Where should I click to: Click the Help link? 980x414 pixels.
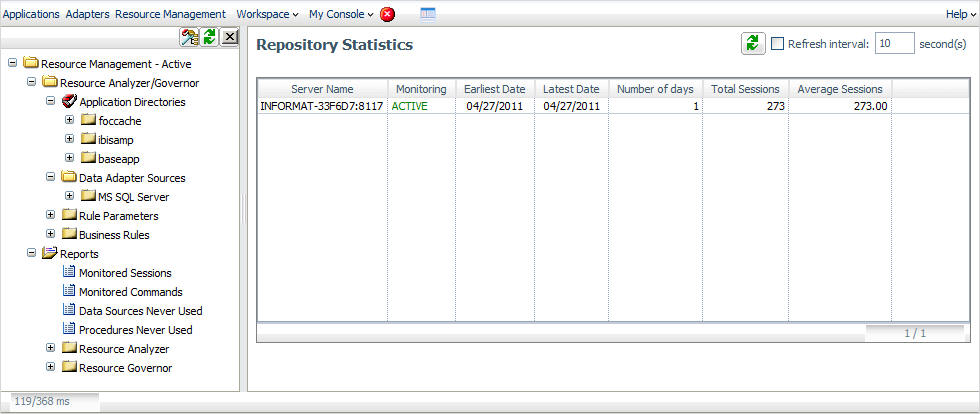[x=956, y=14]
